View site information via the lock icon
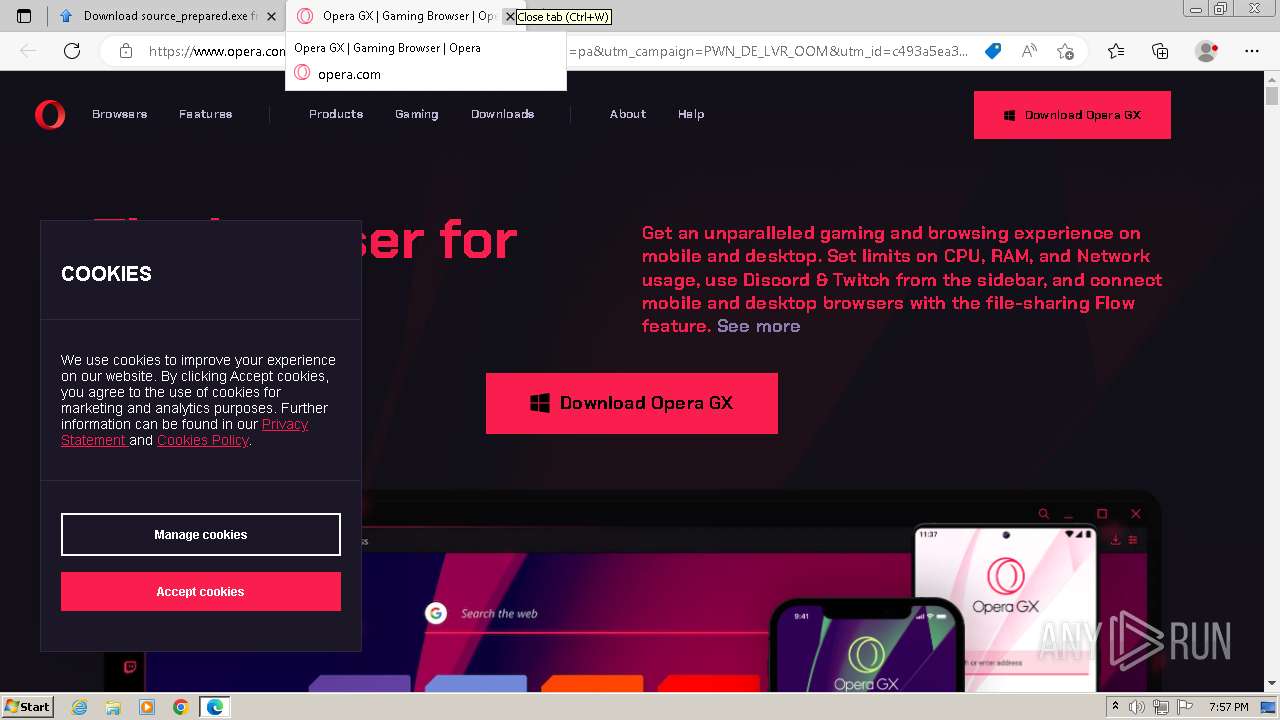Viewport: 1280px width, 720px height. click(x=125, y=51)
